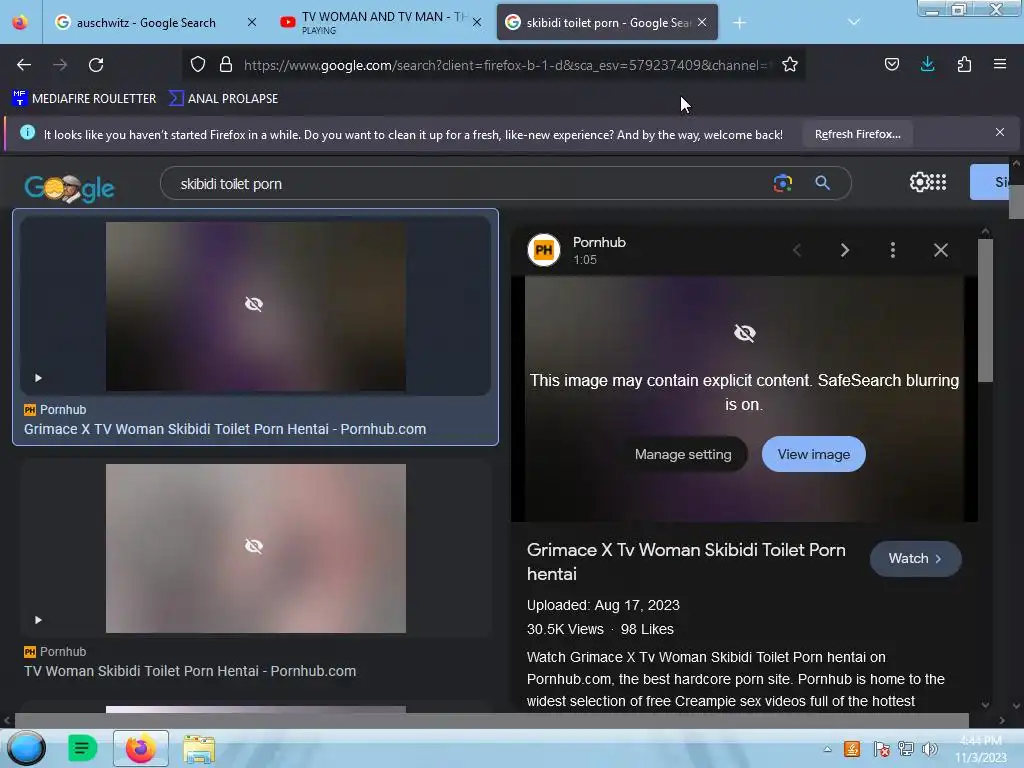Click play icon on second result card

click(x=38, y=620)
